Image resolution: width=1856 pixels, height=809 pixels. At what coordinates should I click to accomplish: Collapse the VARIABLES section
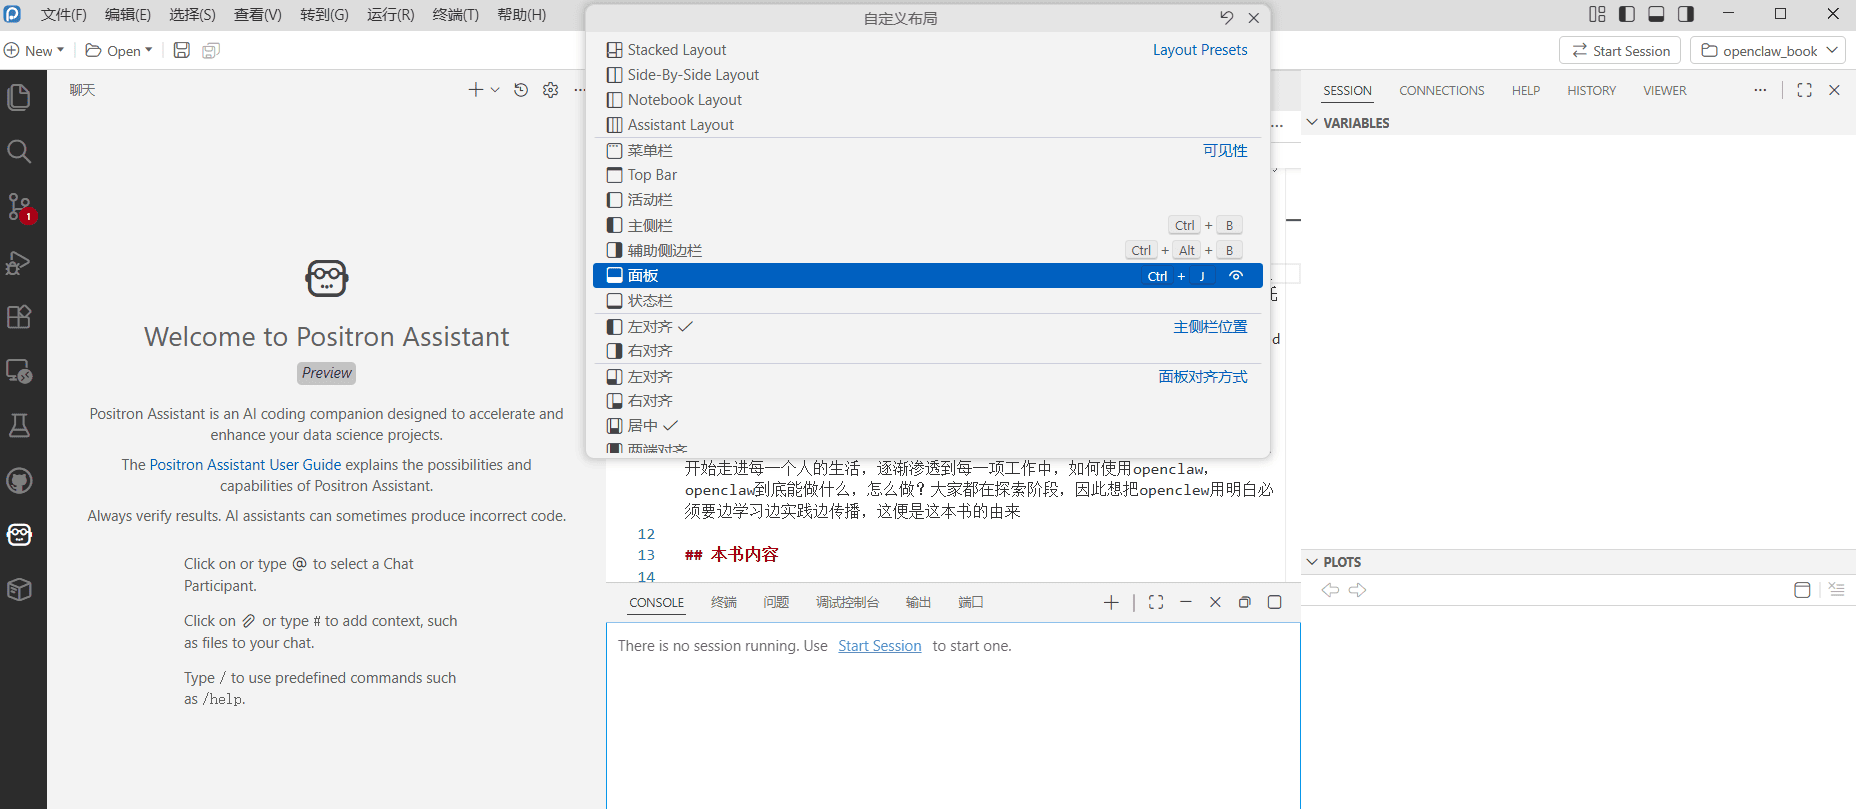tap(1312, 123)
